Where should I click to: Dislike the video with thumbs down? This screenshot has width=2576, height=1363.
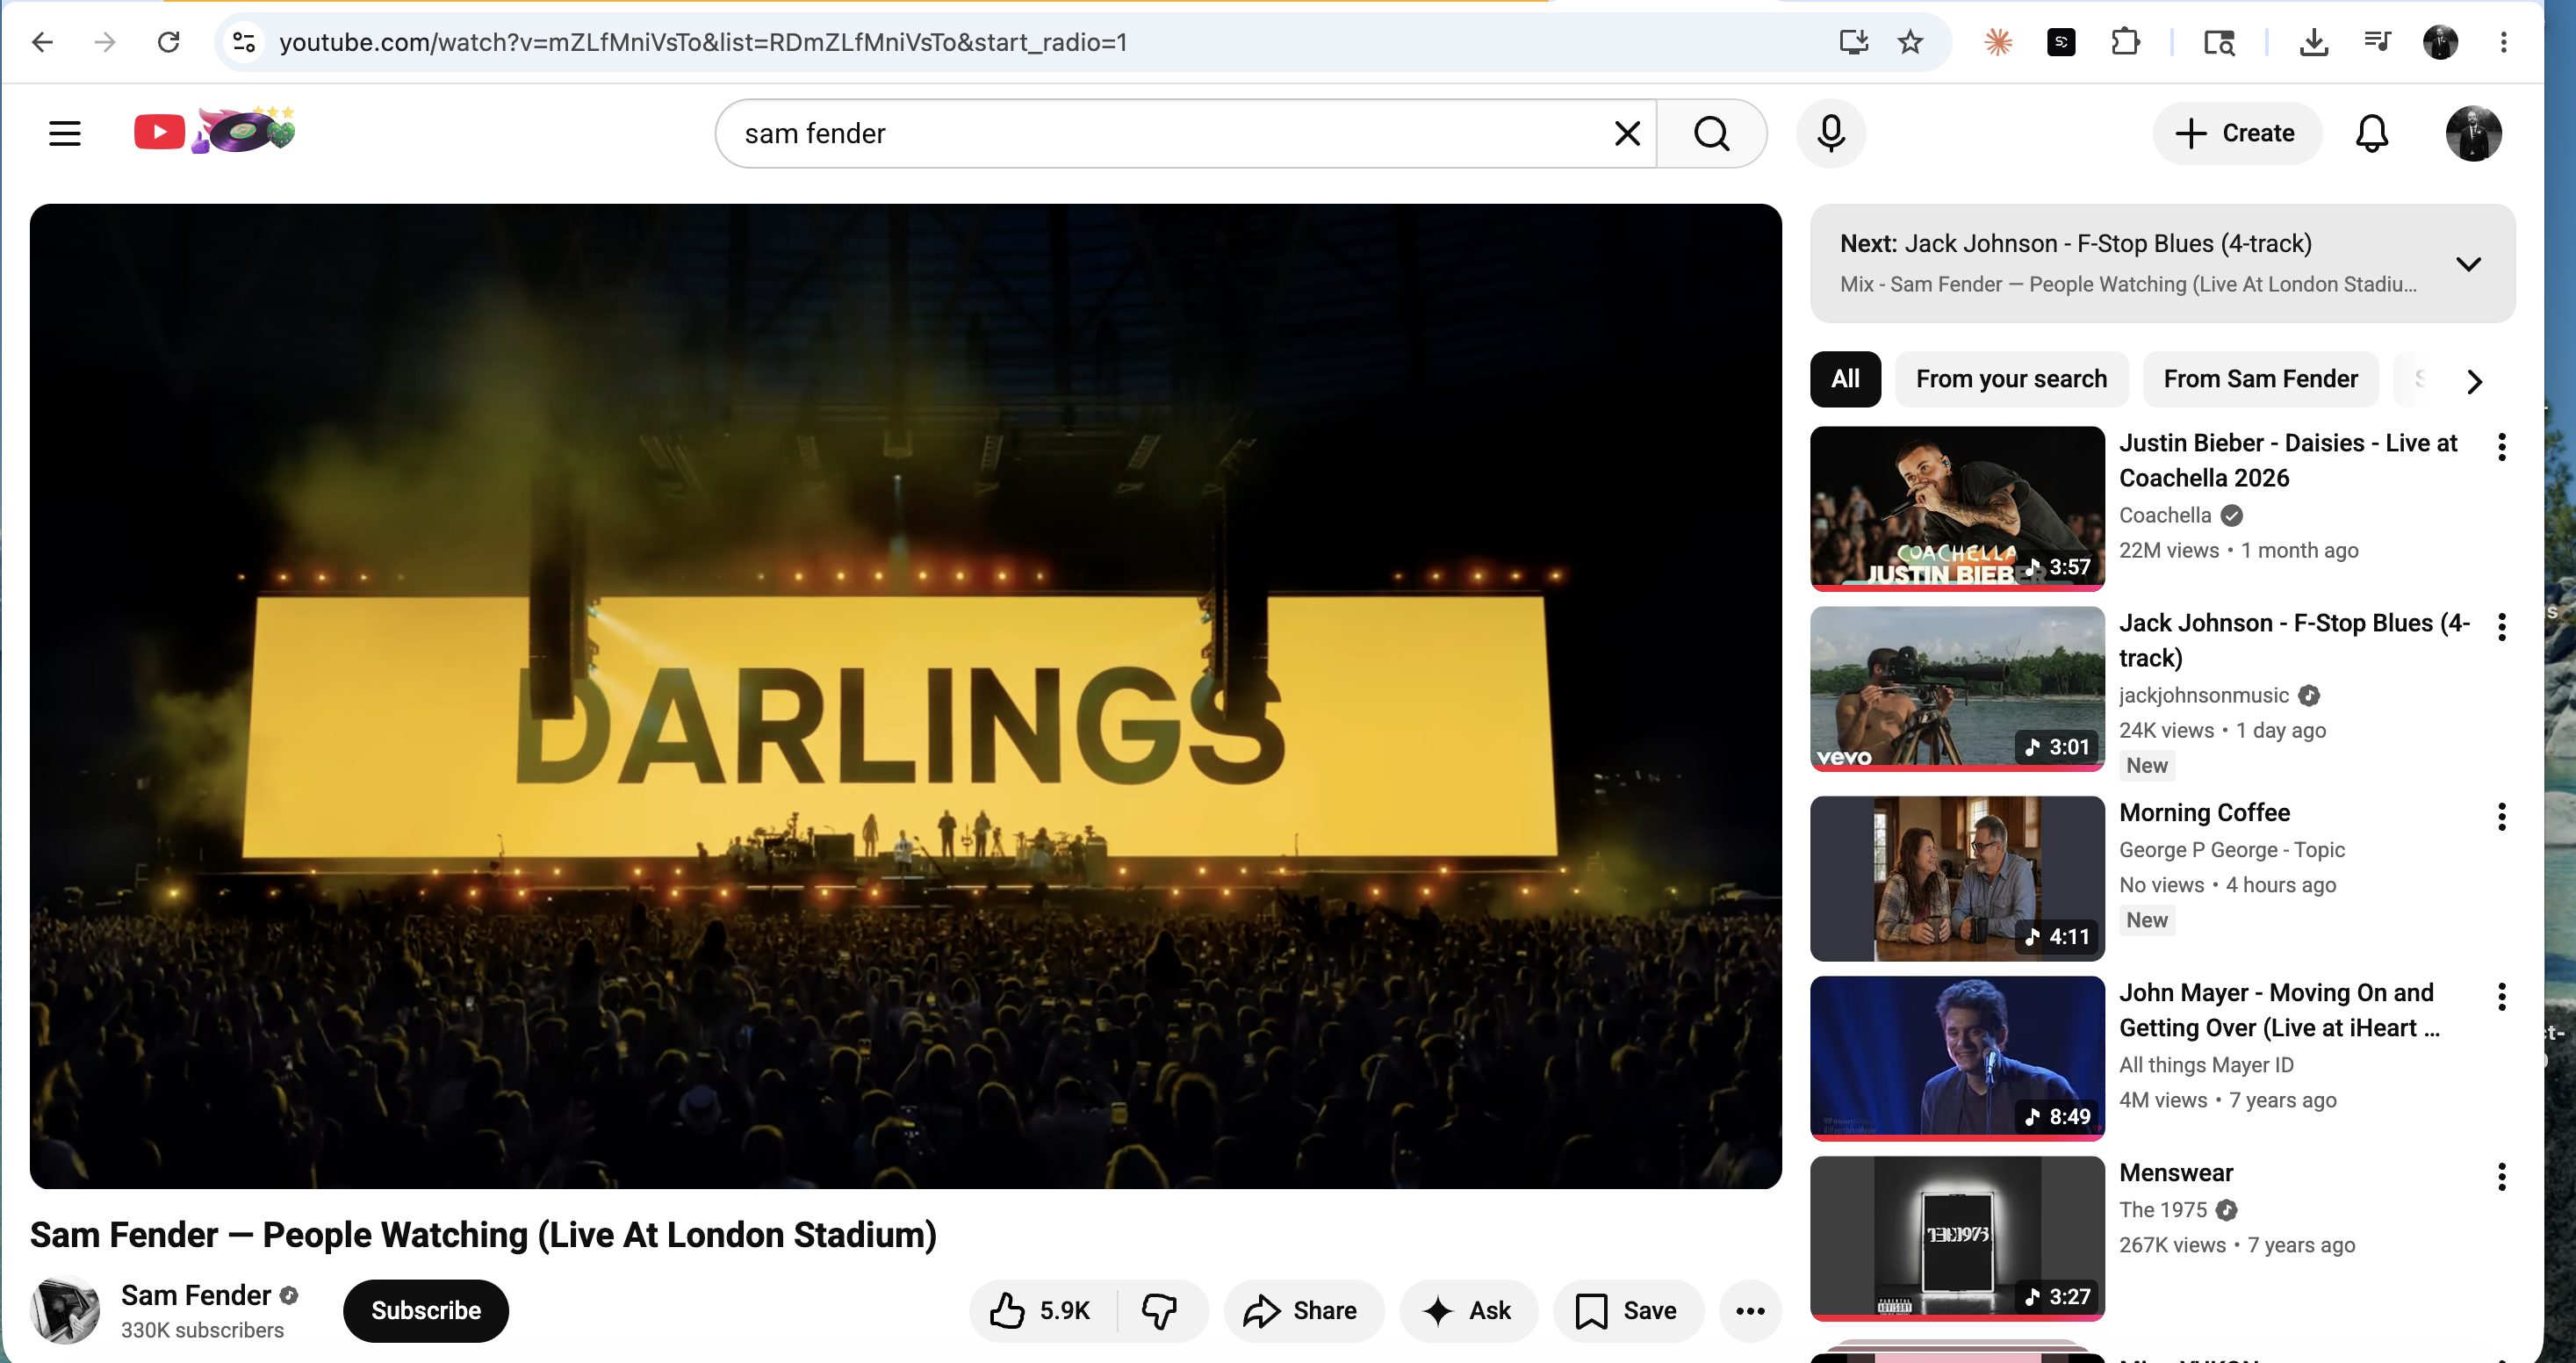point(1160,1310)
